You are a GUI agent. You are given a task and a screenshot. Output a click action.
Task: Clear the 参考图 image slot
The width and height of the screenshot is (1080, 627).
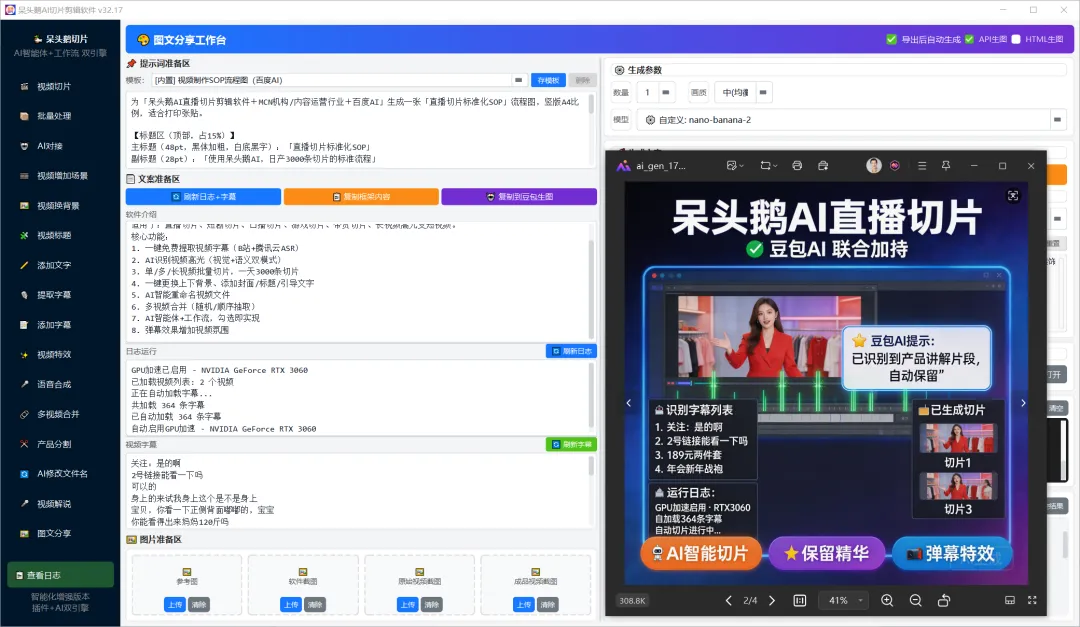pos(198,605)
